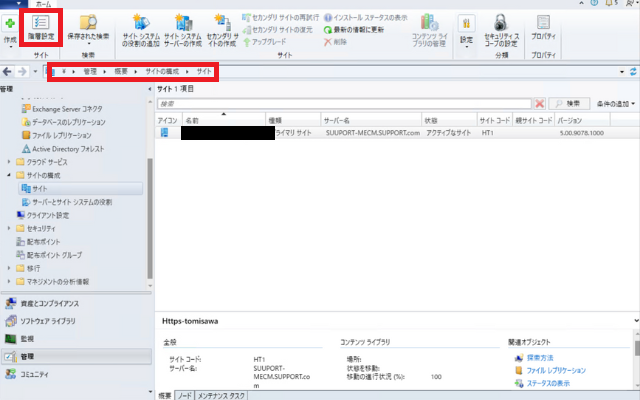Viewport: 640px width, 400px height.
Task: Open the 条件の追加 dropdown
Action: click(x=615, y=103)
